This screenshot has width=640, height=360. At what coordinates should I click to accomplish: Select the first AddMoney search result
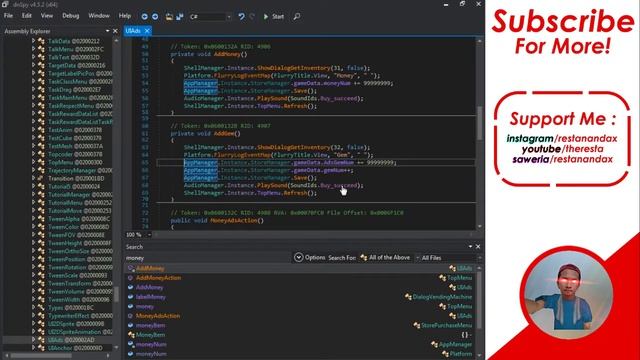click(300, 269)
